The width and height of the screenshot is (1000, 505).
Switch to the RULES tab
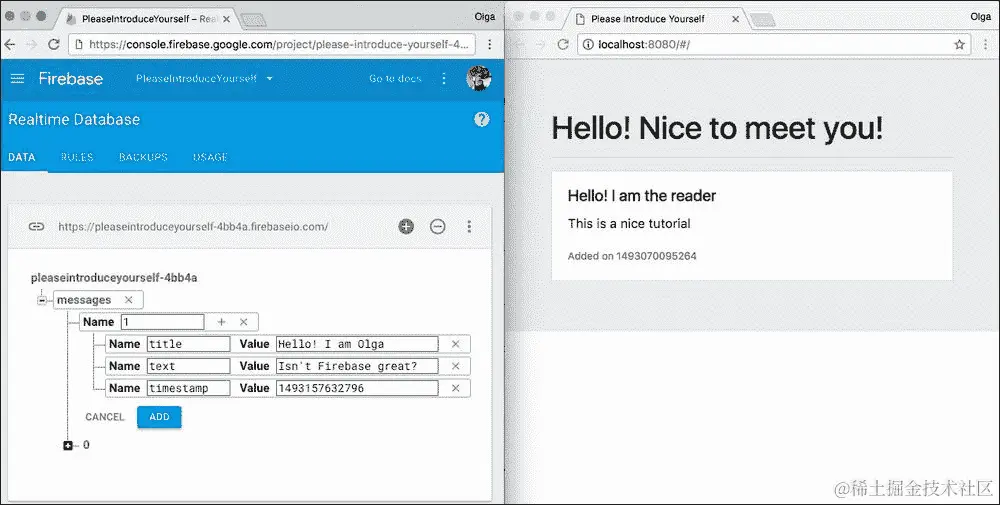pos(77,157)
